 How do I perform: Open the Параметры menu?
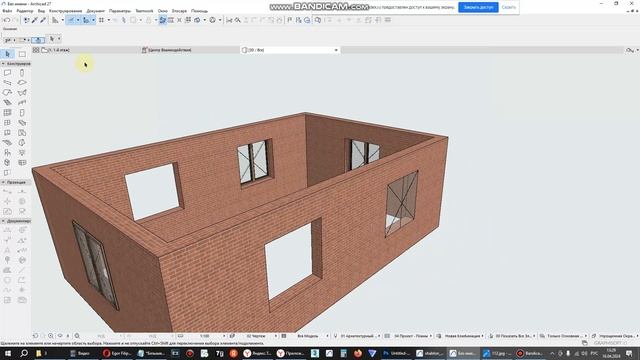point(120,11)
